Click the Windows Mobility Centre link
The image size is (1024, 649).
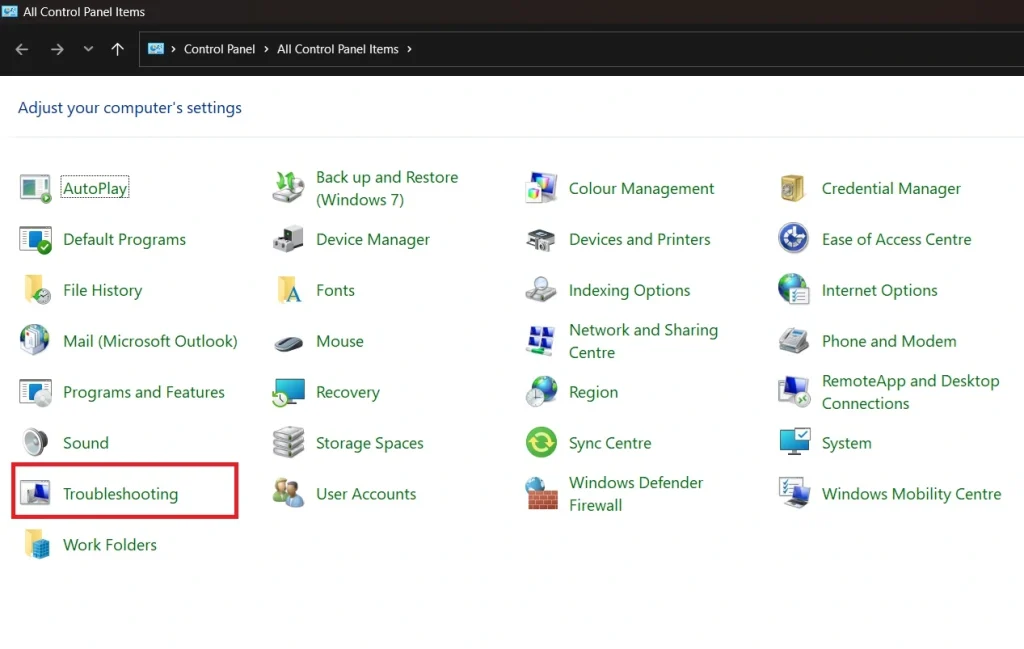[911, 494]
